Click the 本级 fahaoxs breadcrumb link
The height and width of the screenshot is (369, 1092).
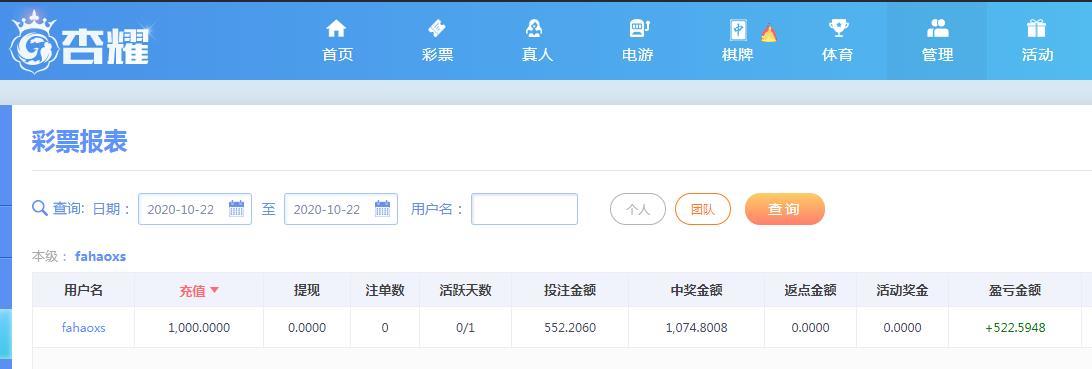[x=100, y=256]
